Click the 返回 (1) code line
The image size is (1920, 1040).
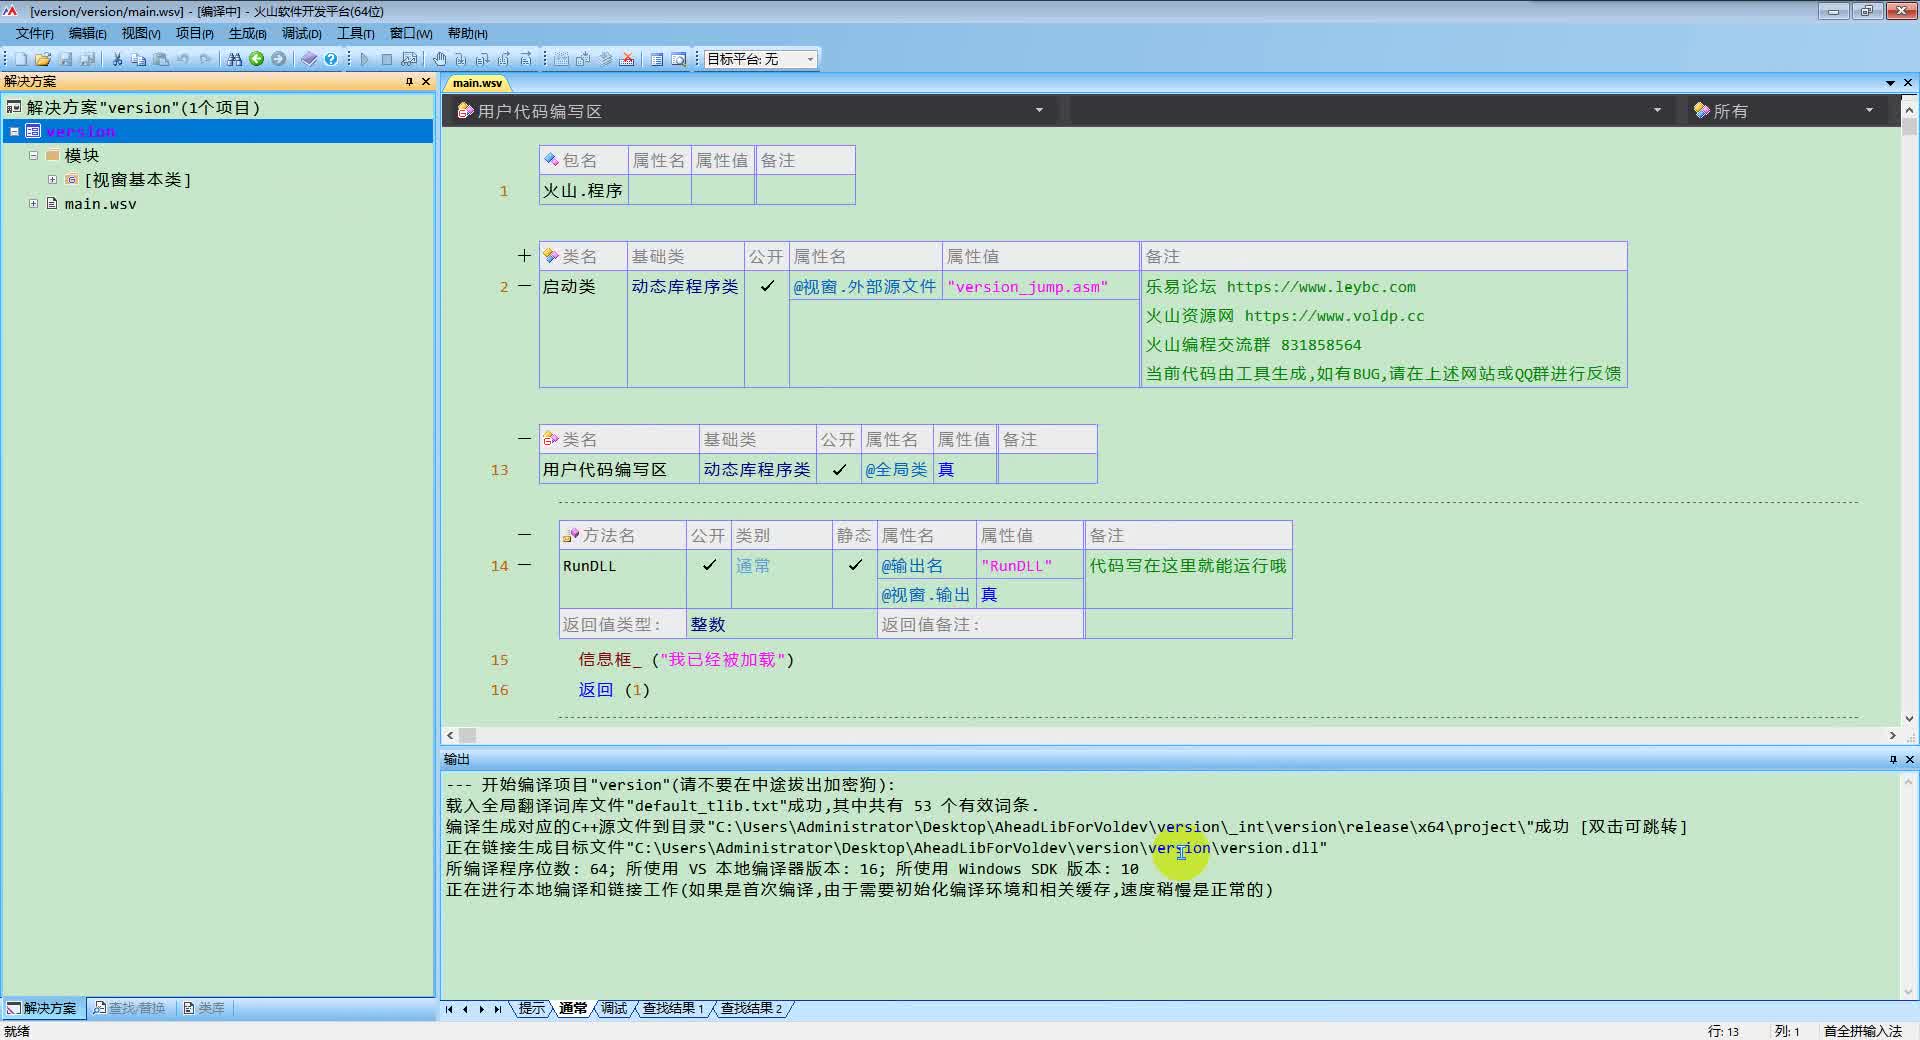point(614,690)
